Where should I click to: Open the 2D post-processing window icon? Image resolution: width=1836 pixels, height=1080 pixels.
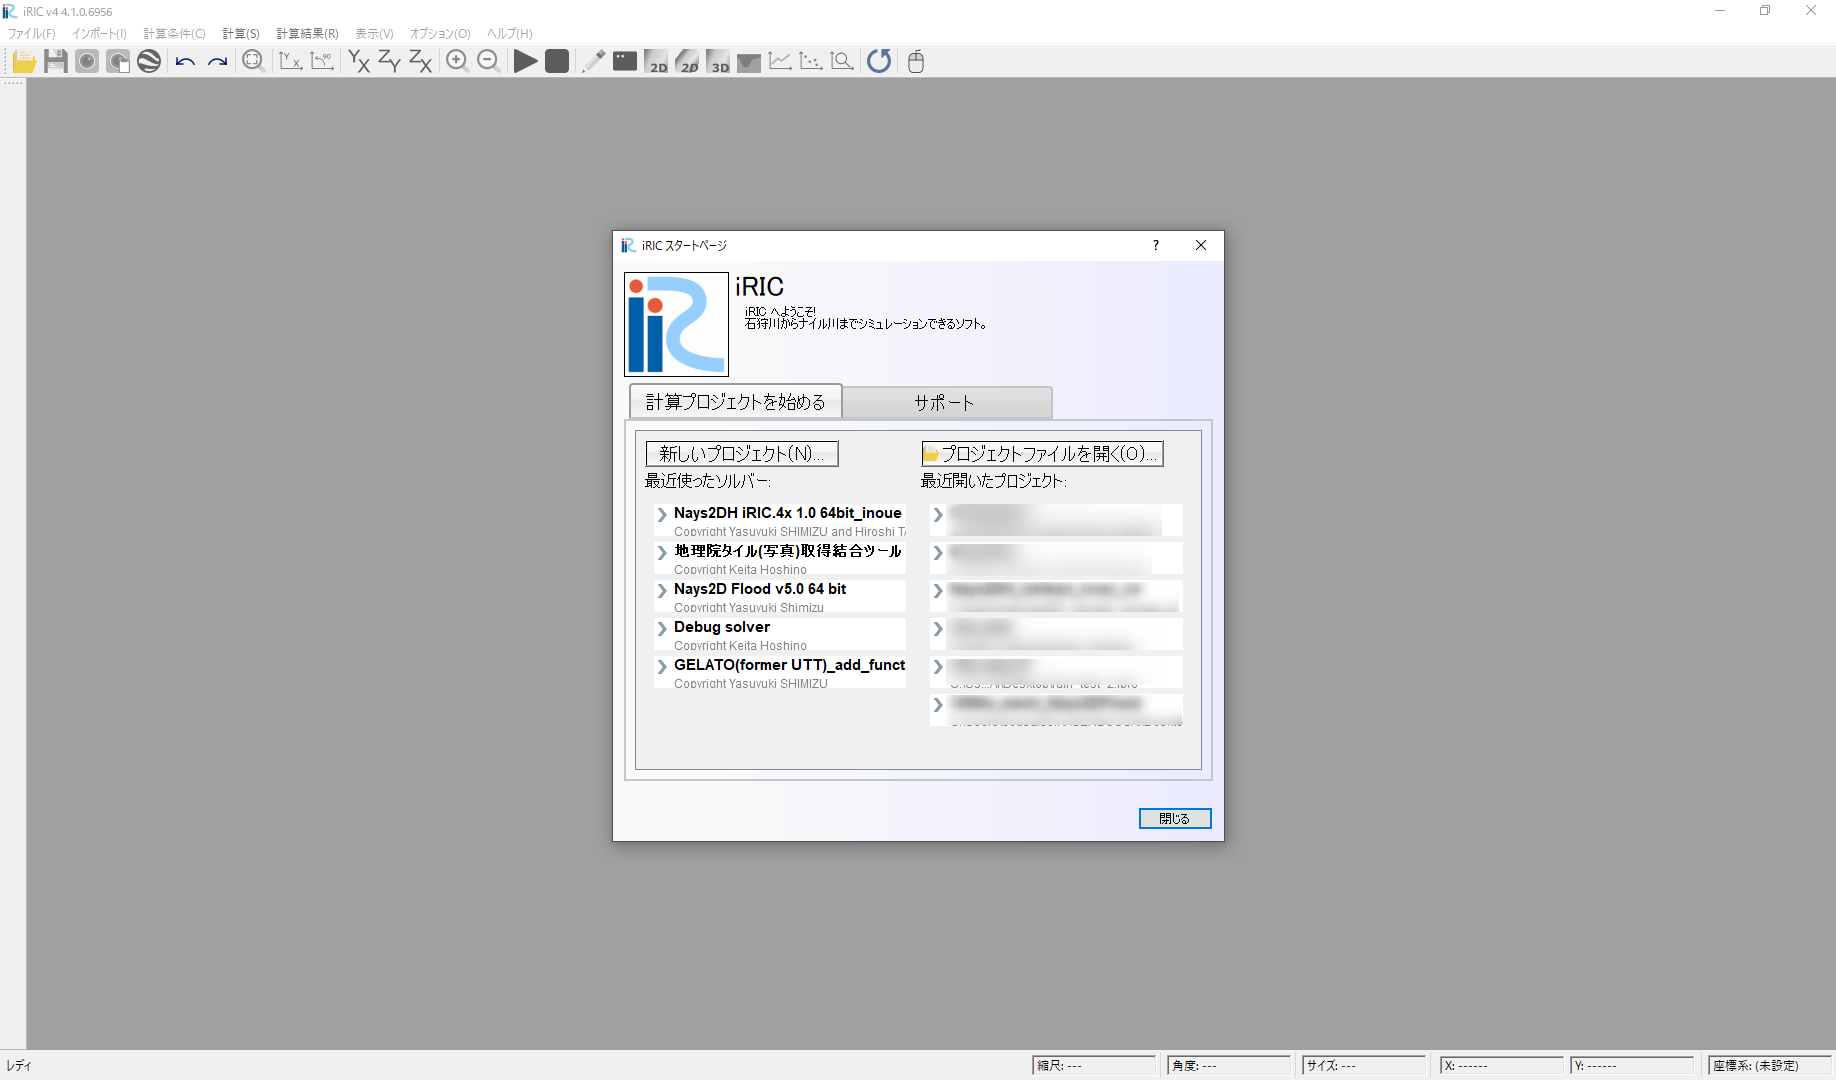[x=656, y=61]
